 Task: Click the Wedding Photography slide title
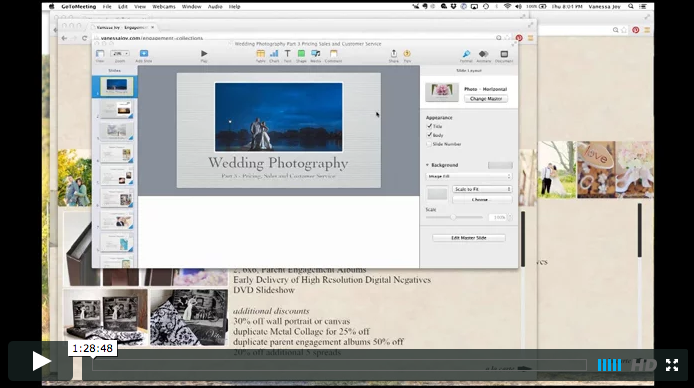(278, 163)
